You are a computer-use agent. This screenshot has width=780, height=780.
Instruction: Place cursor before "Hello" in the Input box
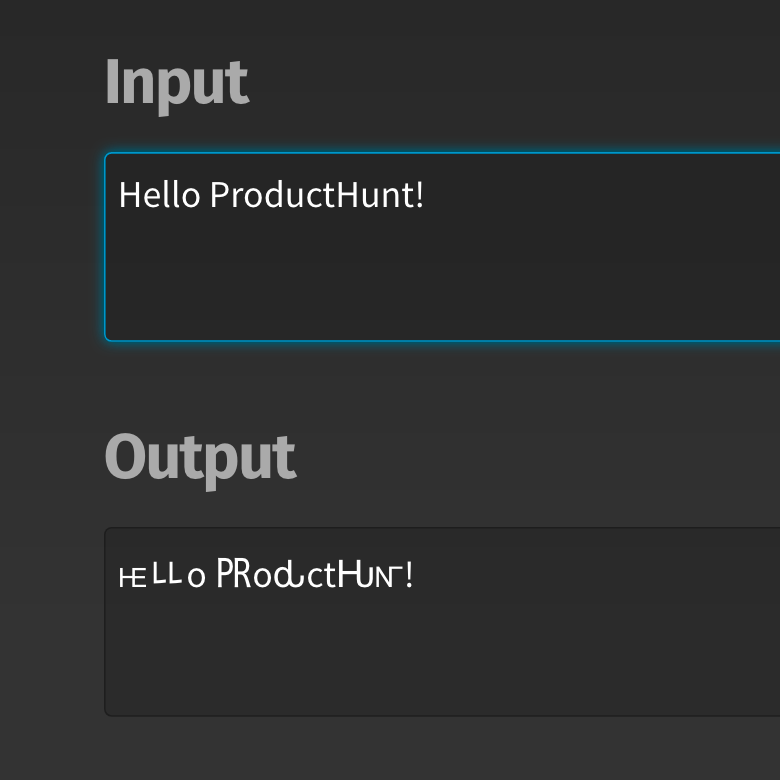tap(119, 194)
